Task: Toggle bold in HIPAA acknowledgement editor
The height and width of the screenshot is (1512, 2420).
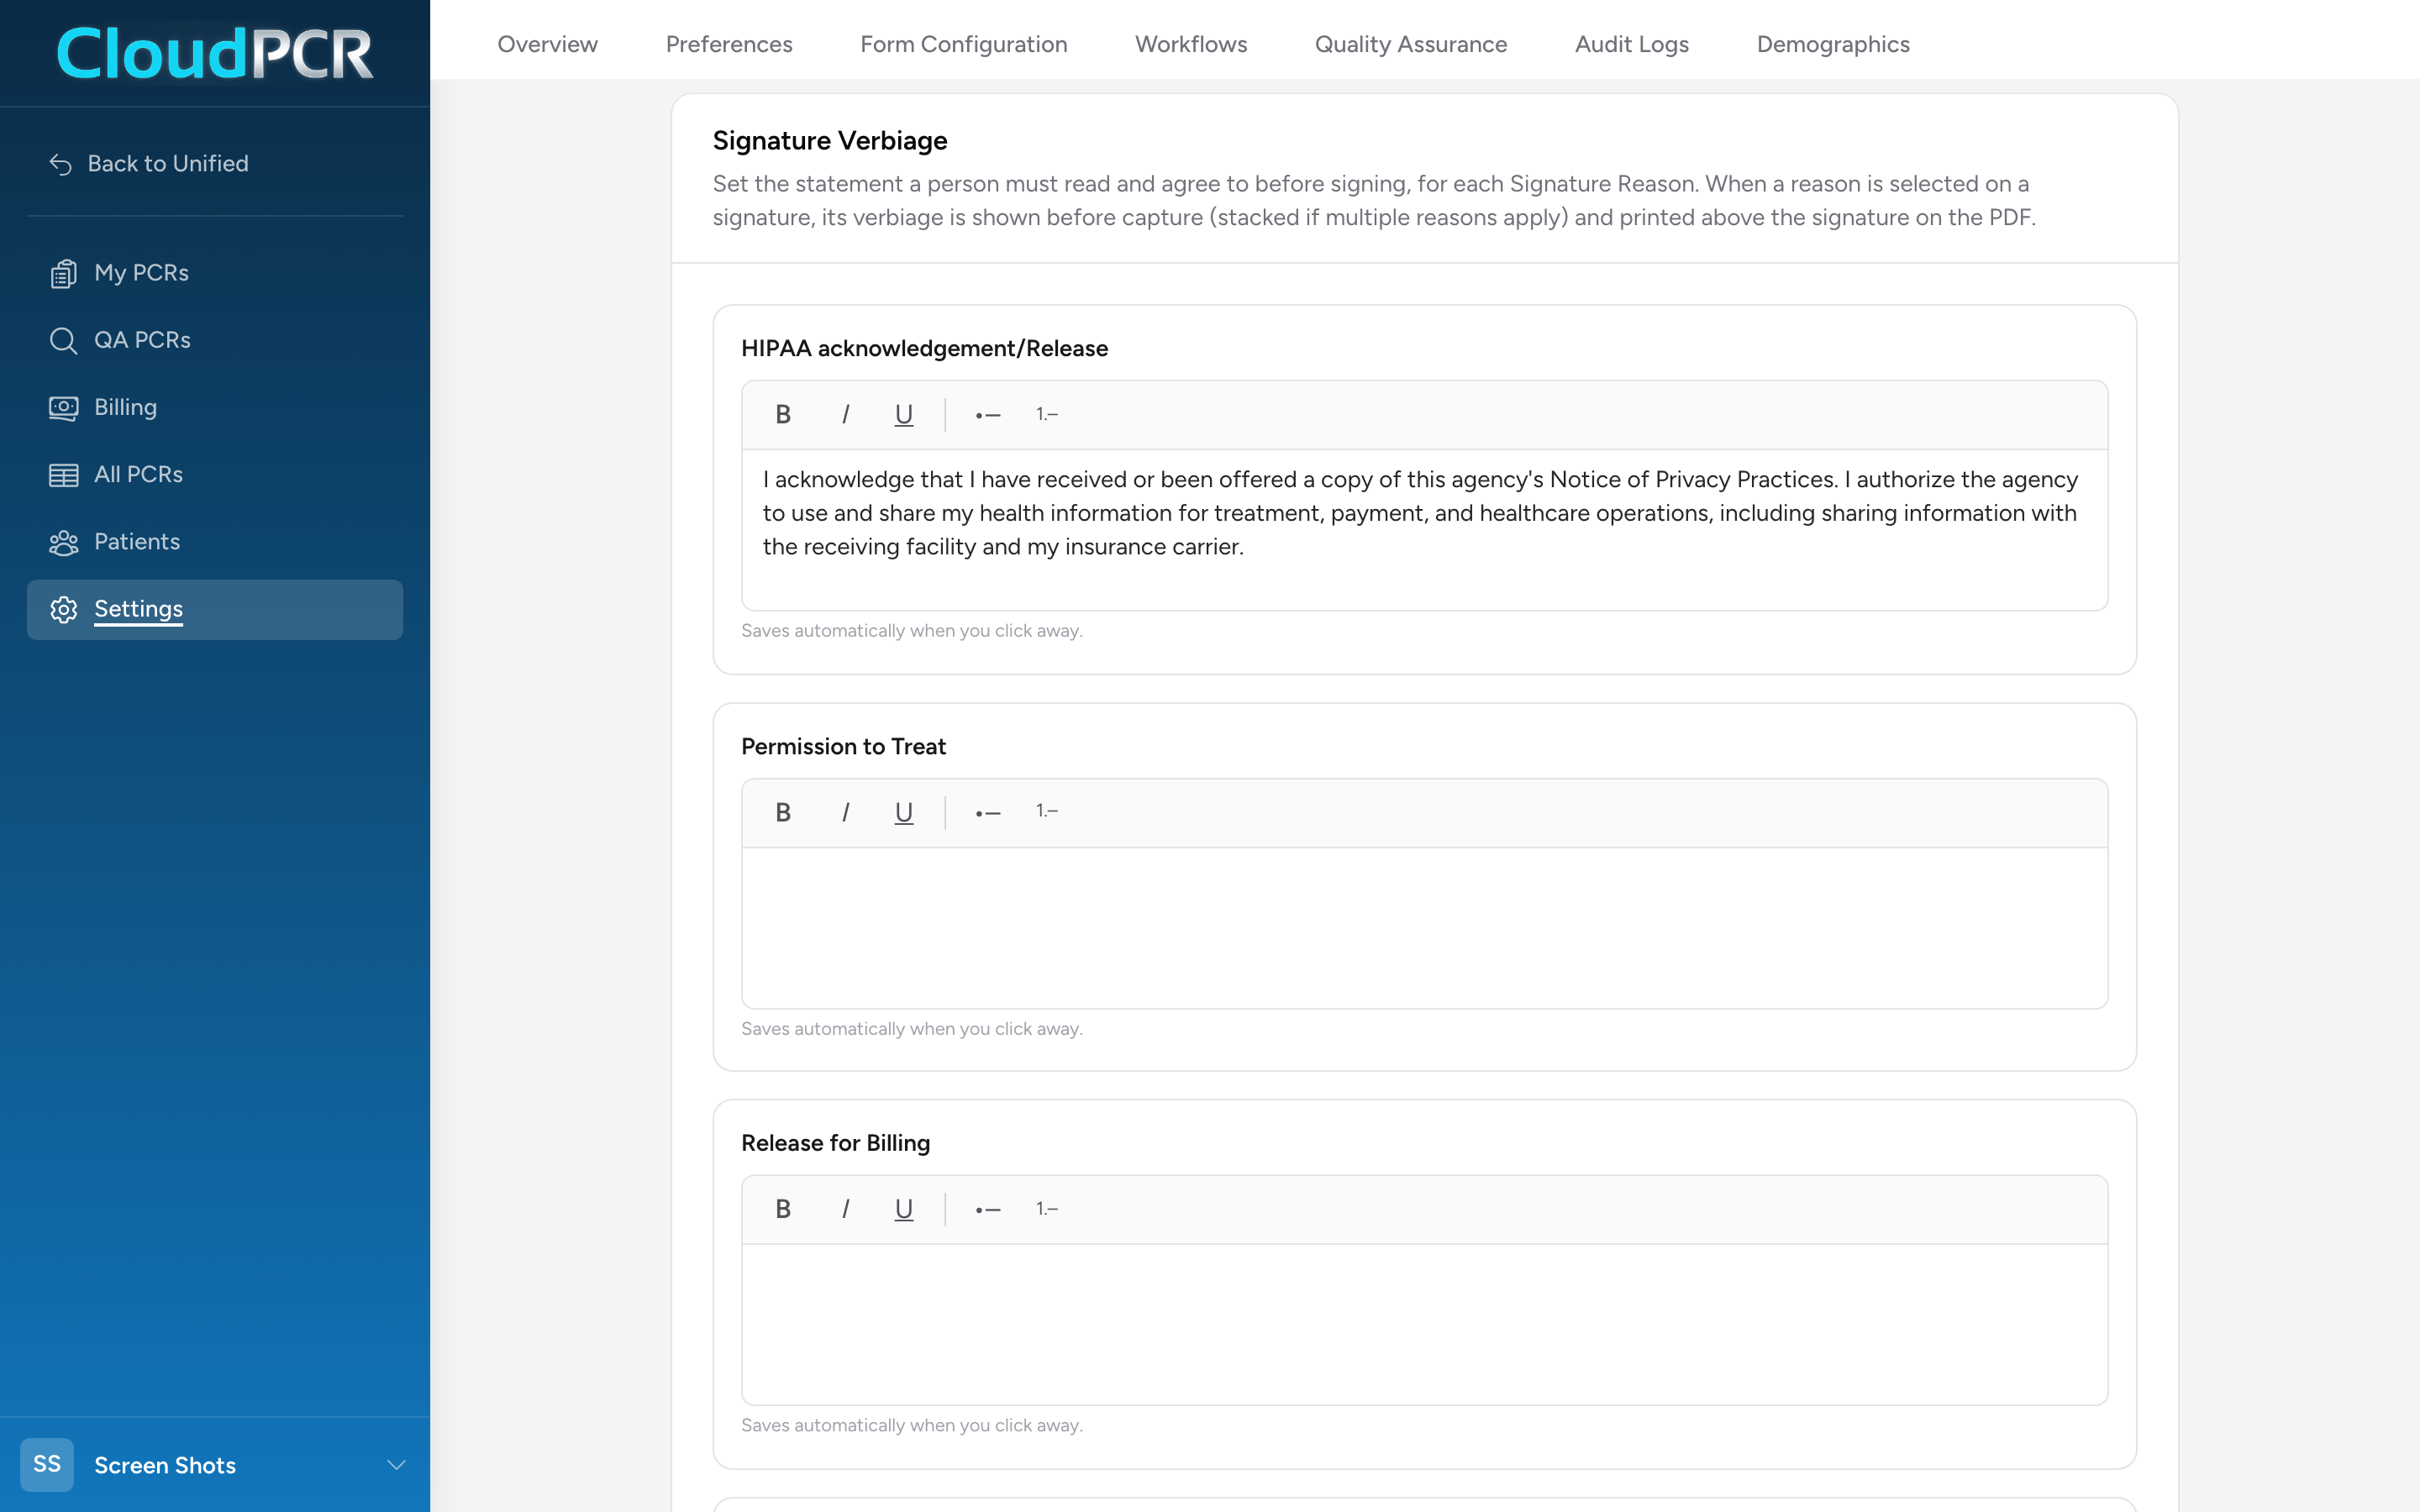Action: 783,414
